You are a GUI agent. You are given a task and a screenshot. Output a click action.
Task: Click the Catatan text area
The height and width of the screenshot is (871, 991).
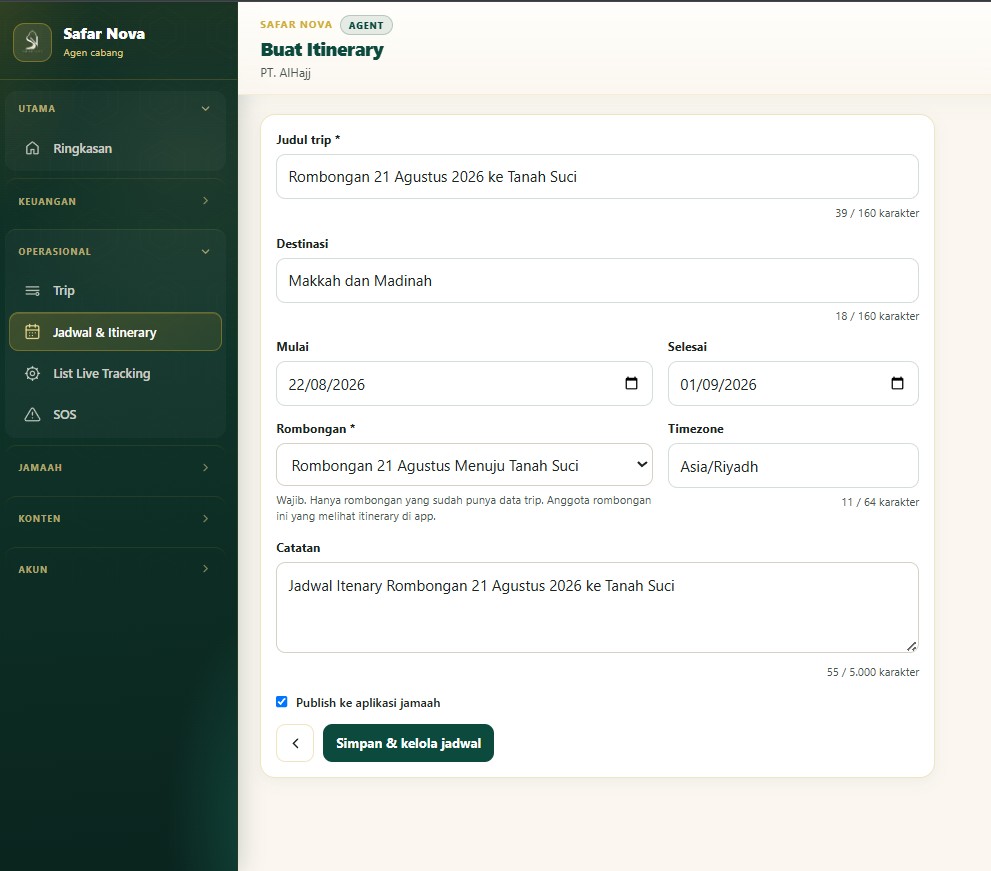click(597, 607)
